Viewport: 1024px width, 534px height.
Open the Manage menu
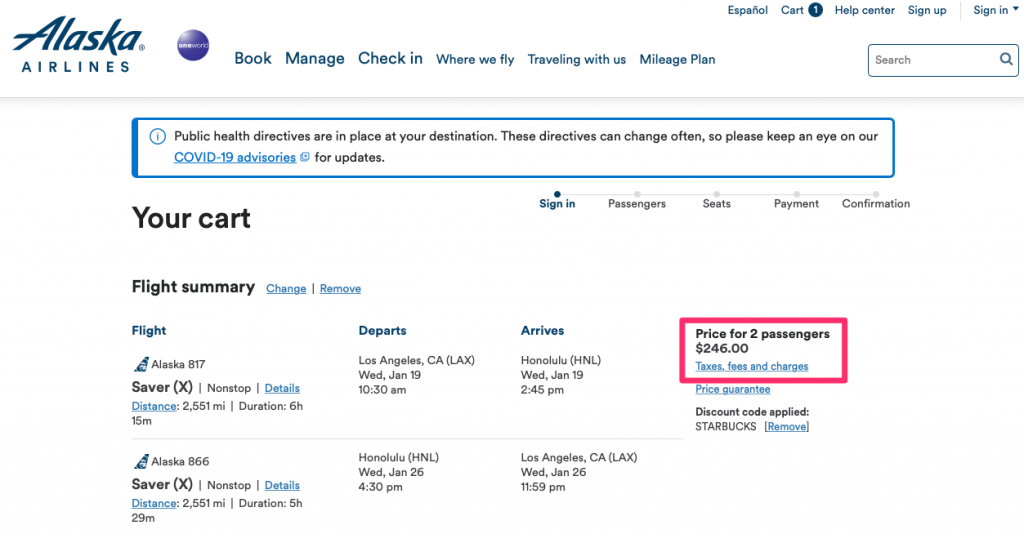tap(314, 59)
